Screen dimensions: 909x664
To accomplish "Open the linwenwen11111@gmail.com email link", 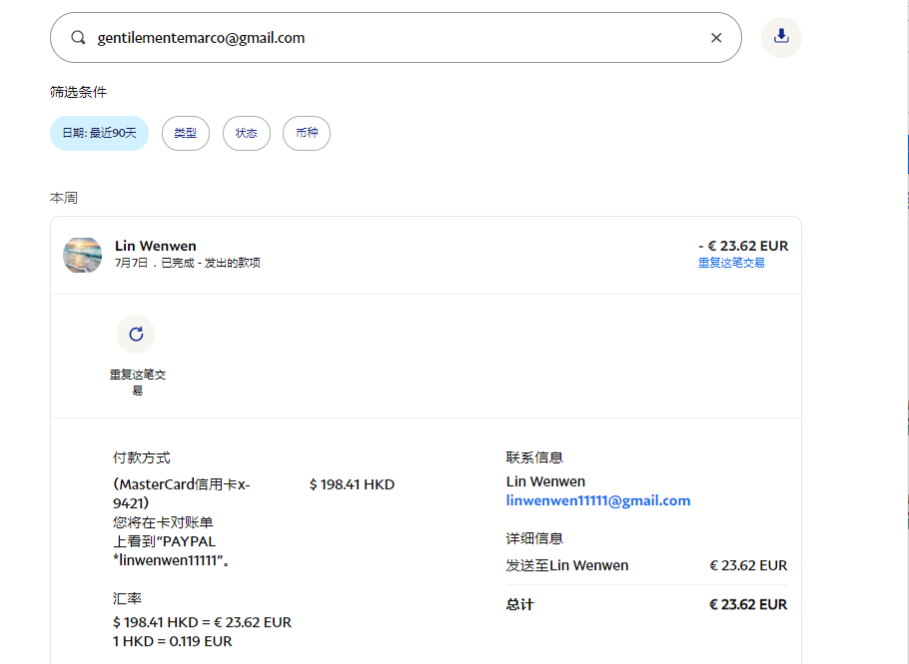I will [x=598, y=501].
